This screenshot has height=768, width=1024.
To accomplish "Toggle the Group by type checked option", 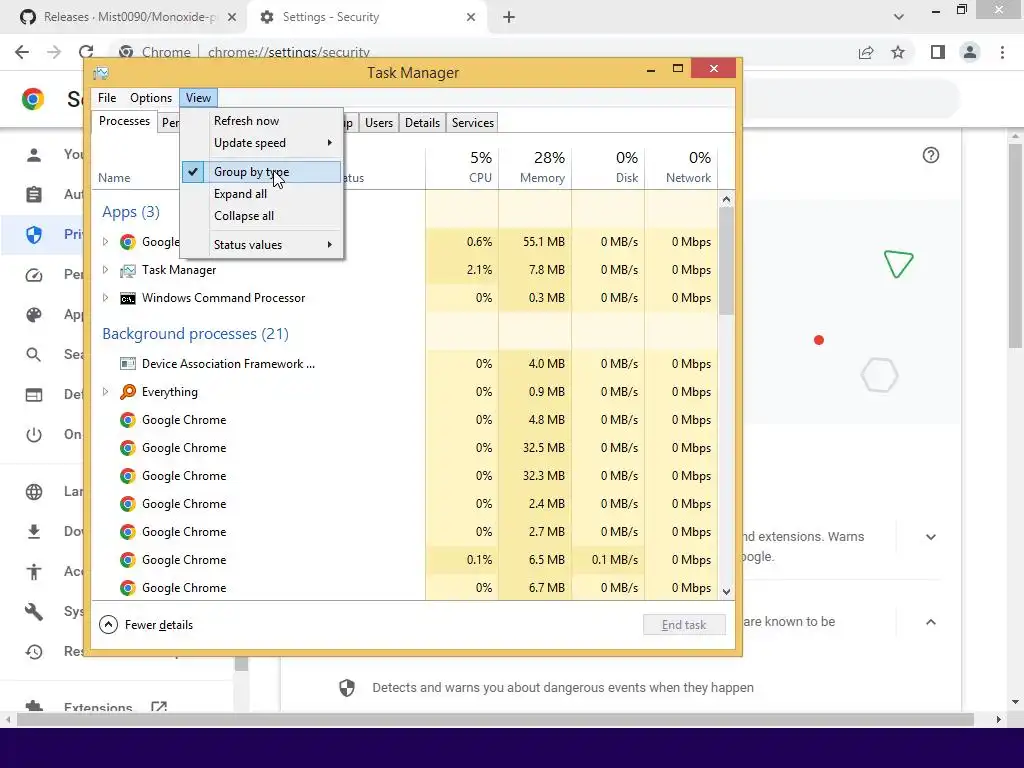I will [x=261, y=172].
